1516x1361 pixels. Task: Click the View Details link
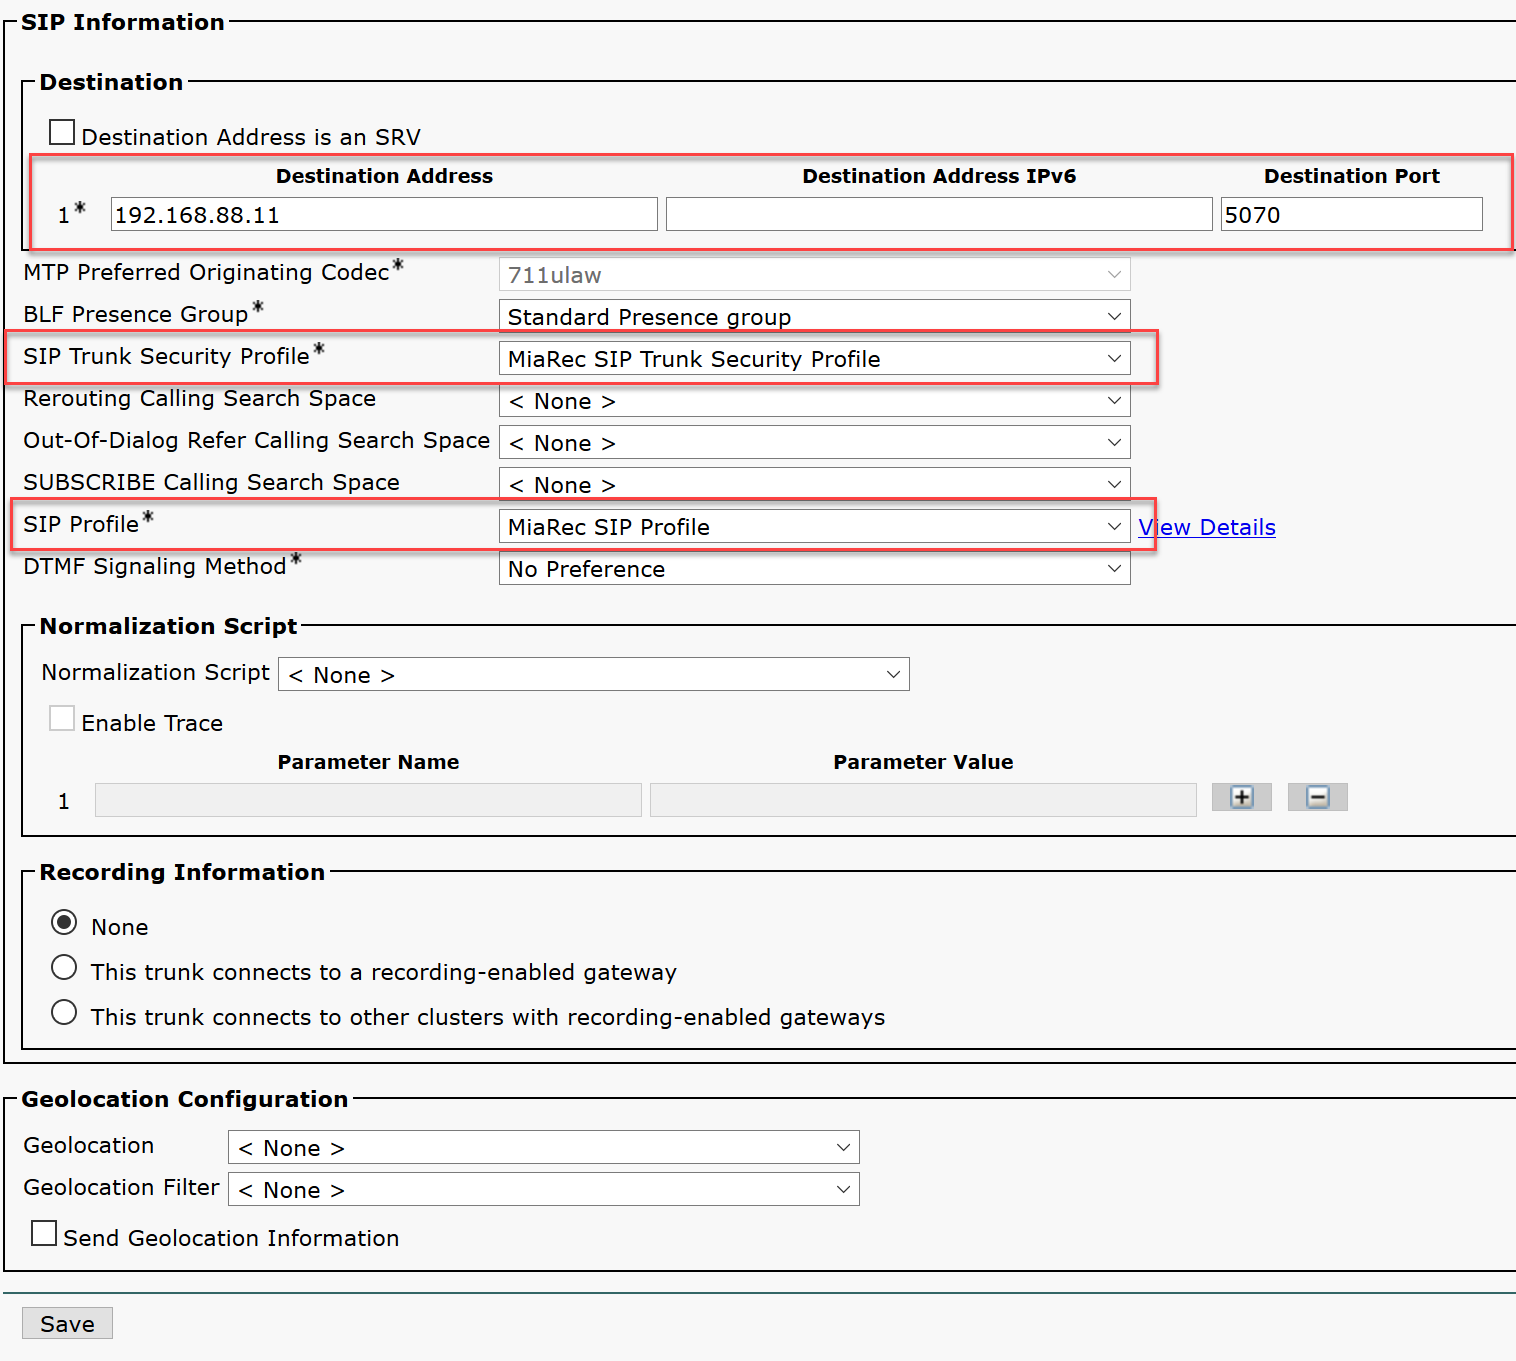[x=1207, y=527]
